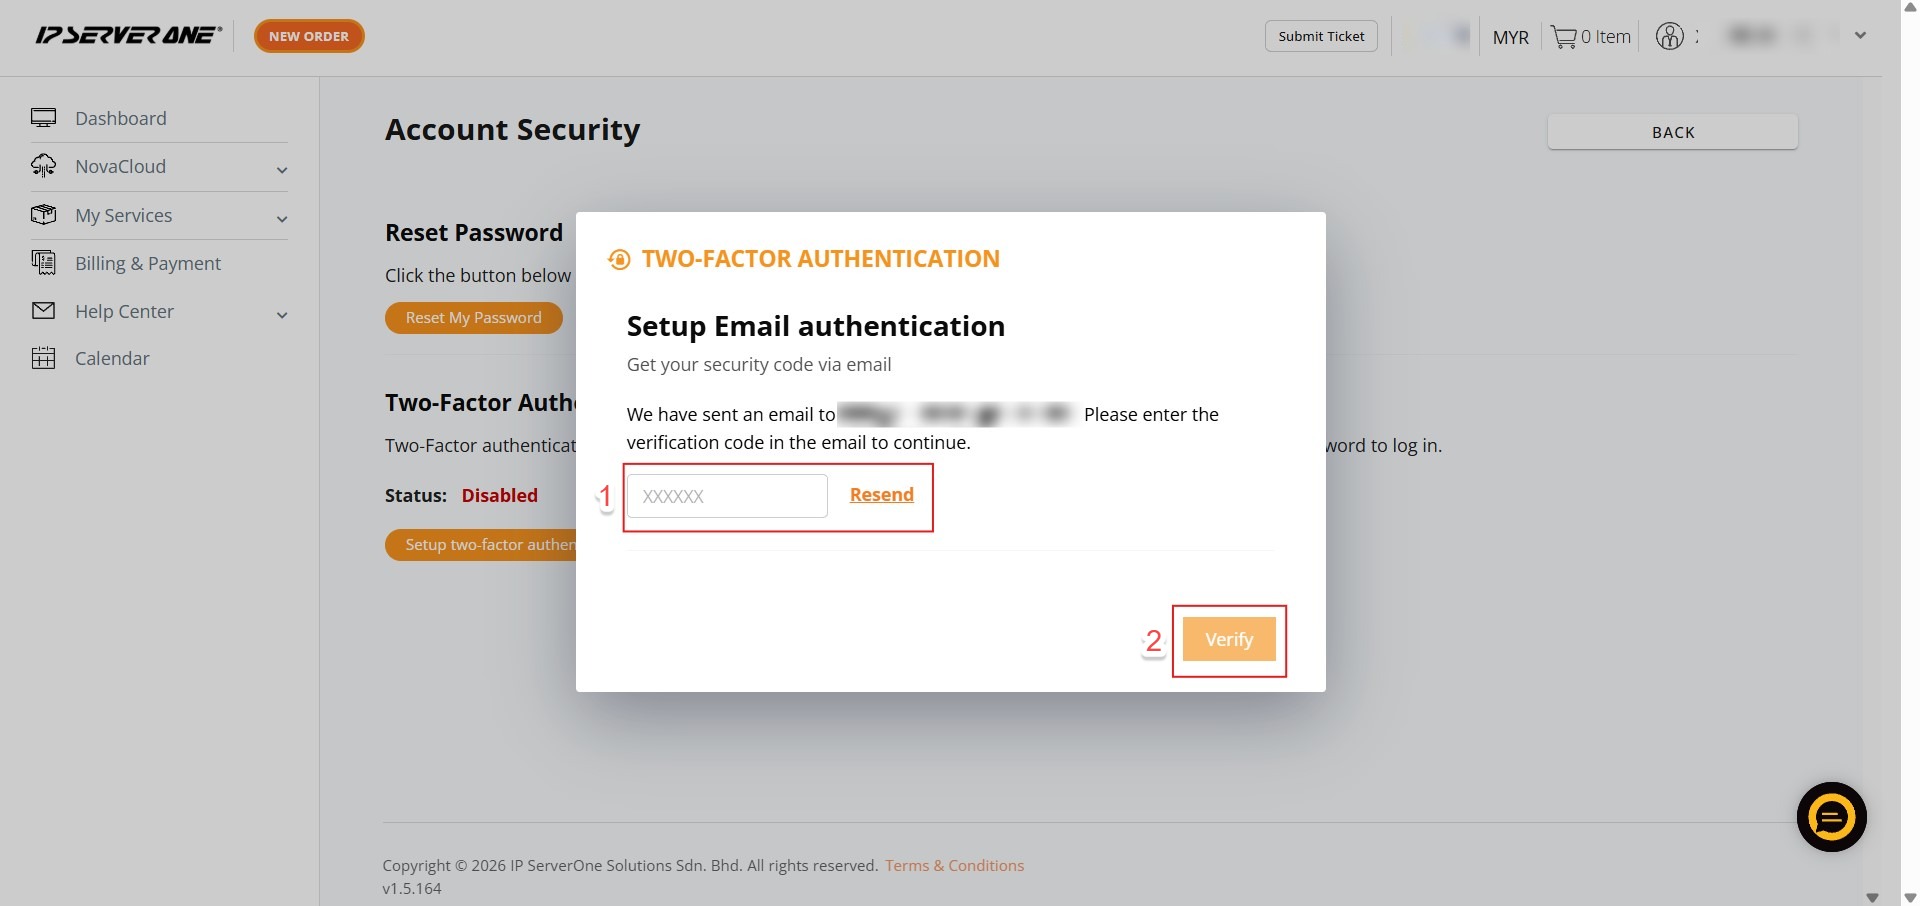Click the Resend code link
This screenshot has width=1920, height=906.
(881, 495)
